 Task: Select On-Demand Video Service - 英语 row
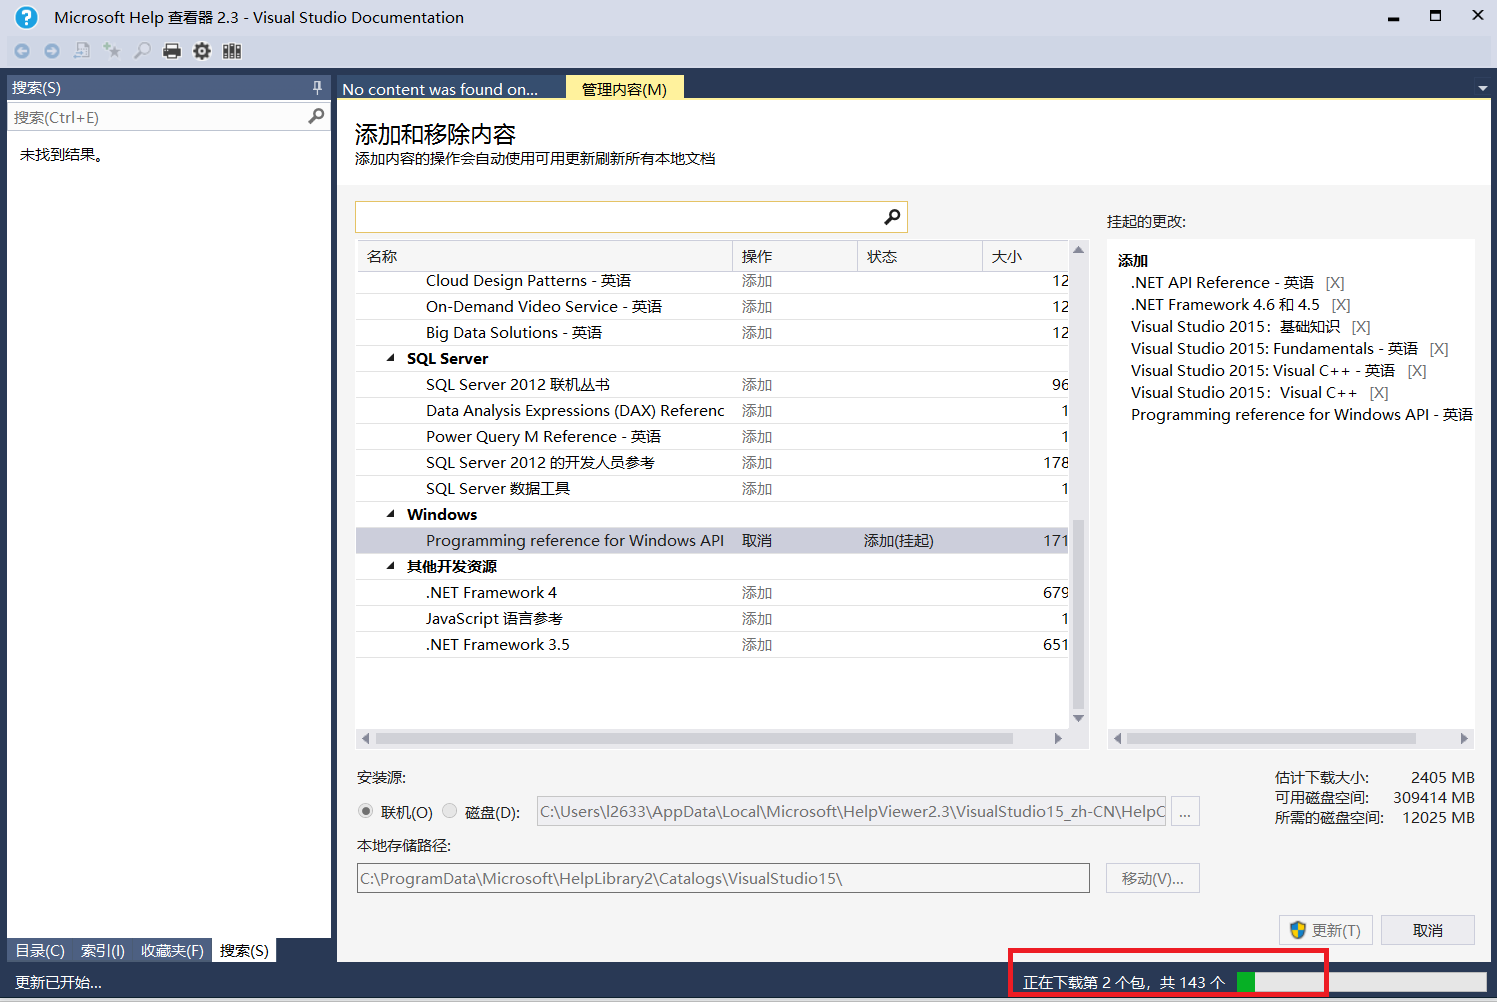(713, 306)
